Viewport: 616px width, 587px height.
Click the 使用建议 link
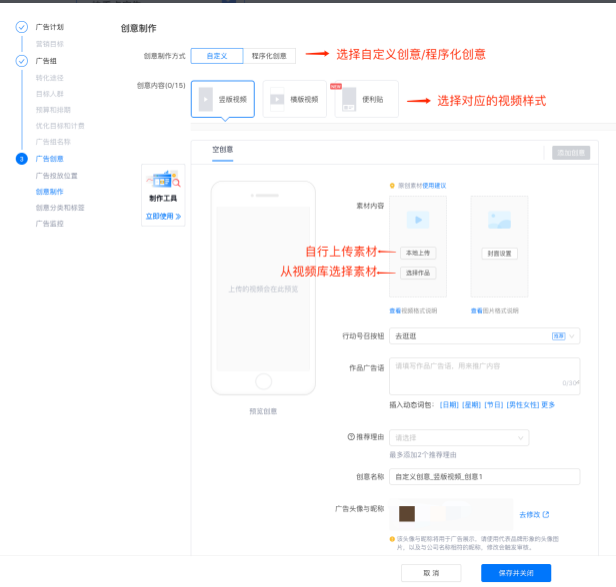(x=434, y=185)
